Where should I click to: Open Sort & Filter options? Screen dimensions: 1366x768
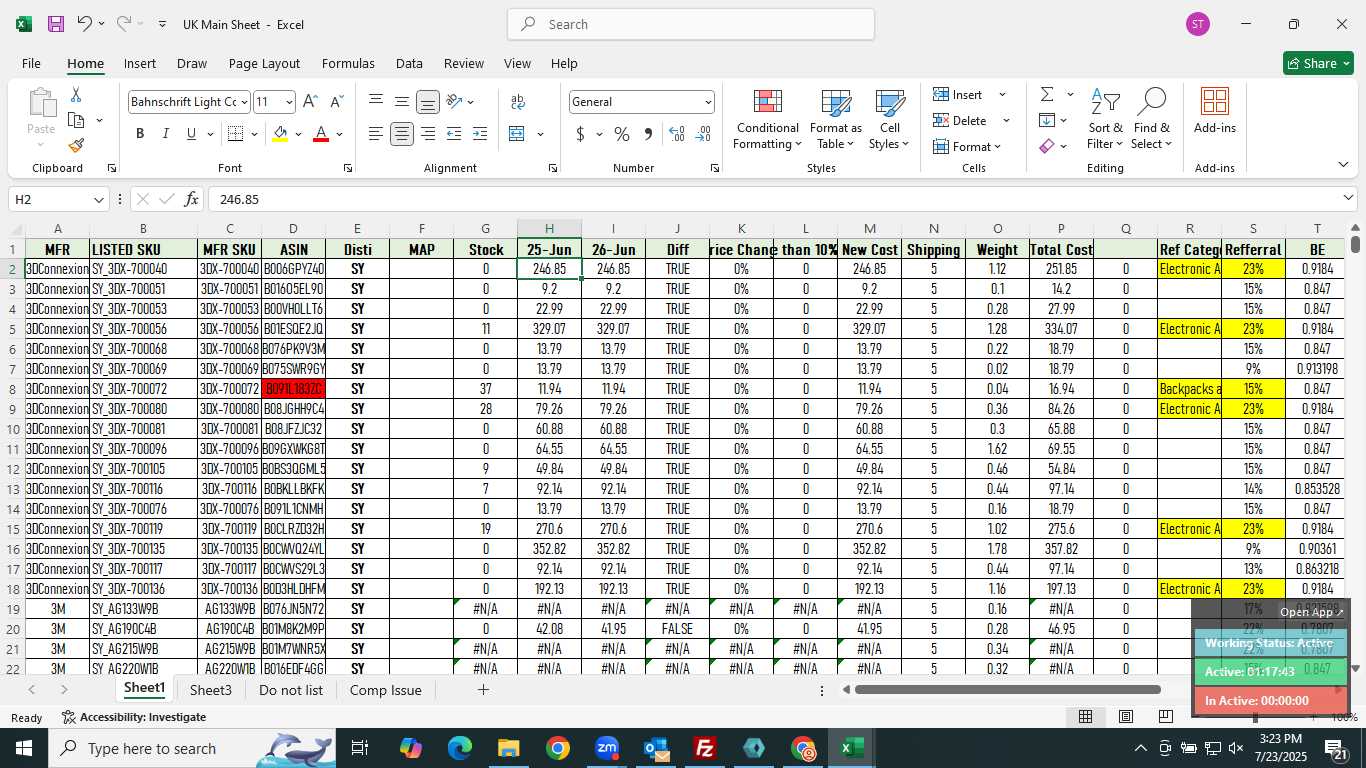click(x=1105, y=119)
